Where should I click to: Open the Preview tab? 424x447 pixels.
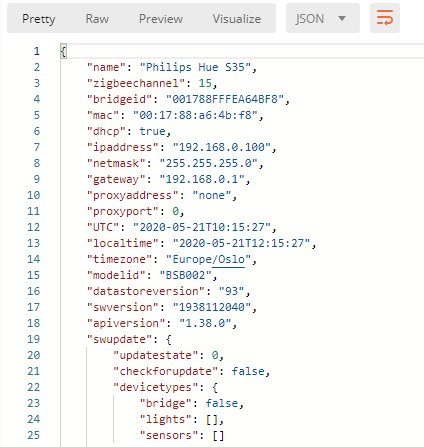tap(161, 19)
